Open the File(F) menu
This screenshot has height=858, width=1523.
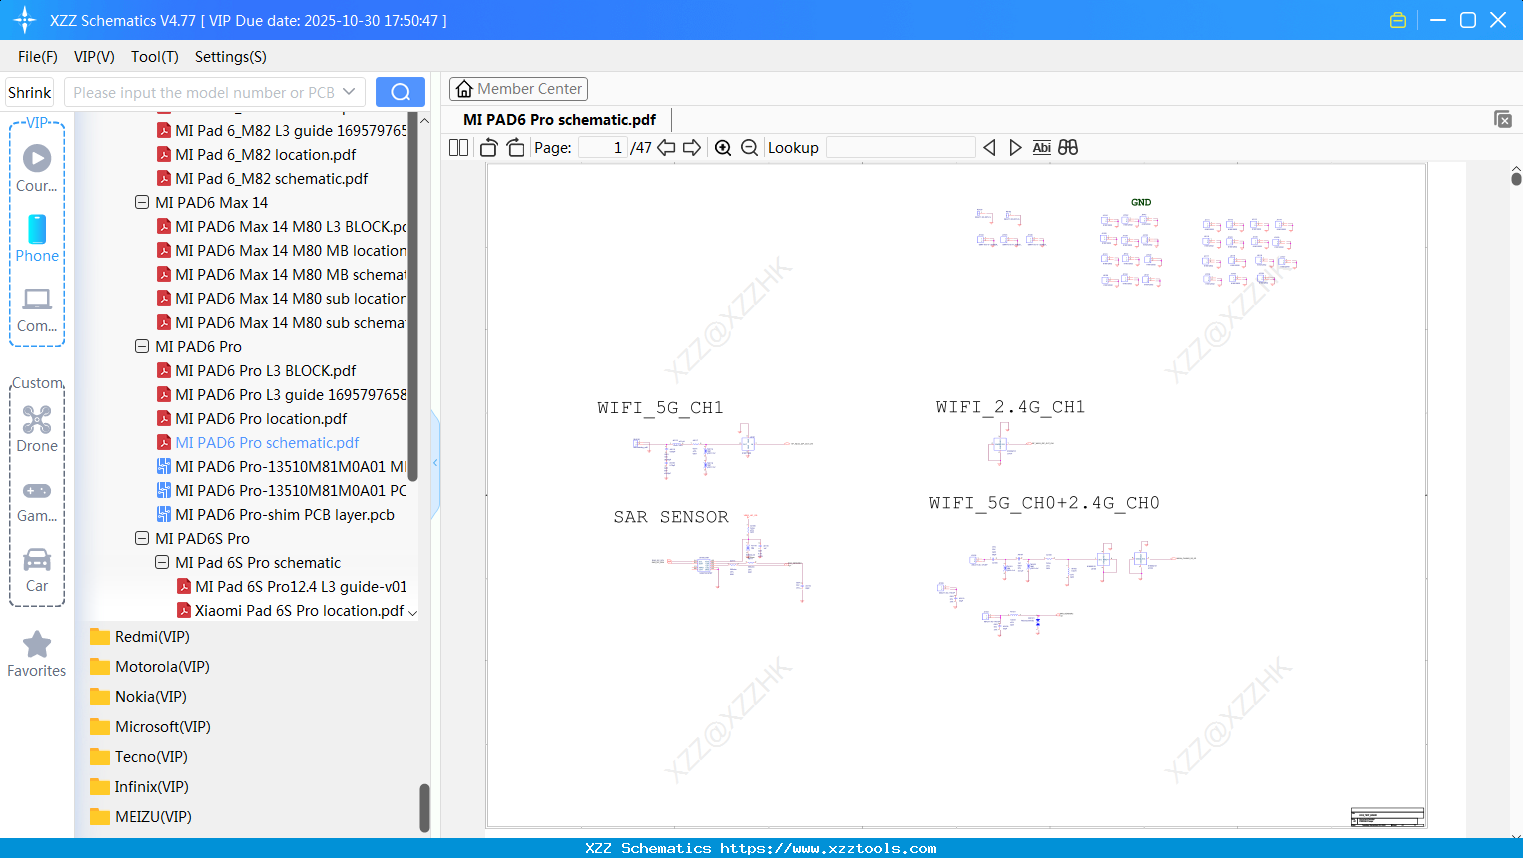pos(38,57)
